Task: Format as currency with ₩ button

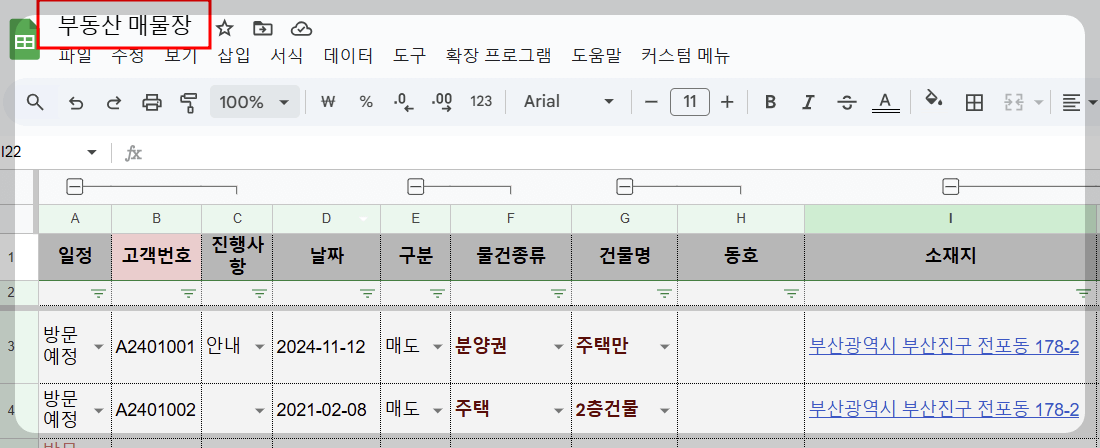Action: pos(326,102)
